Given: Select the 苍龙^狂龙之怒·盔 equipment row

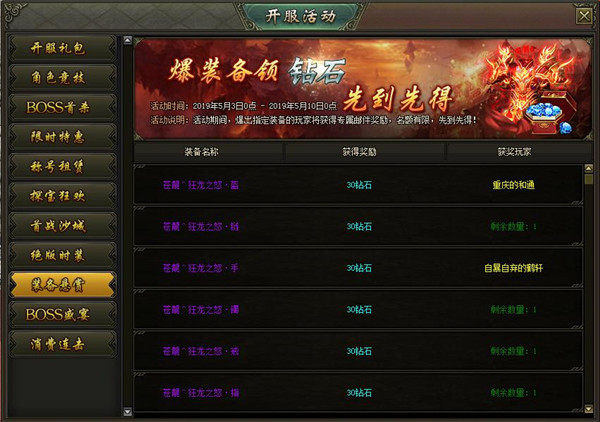Looking at the screenshot, I should pyautogui.click(x=358, y=185).
